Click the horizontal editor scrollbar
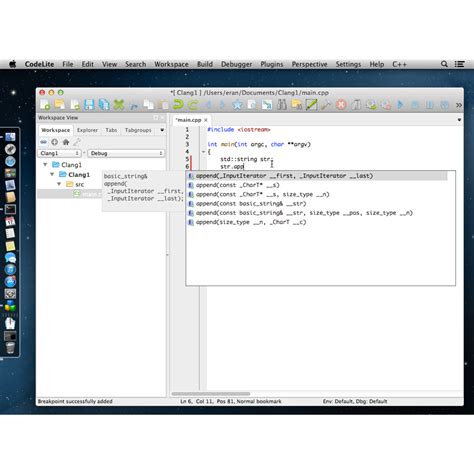 (x=211, y=394)
